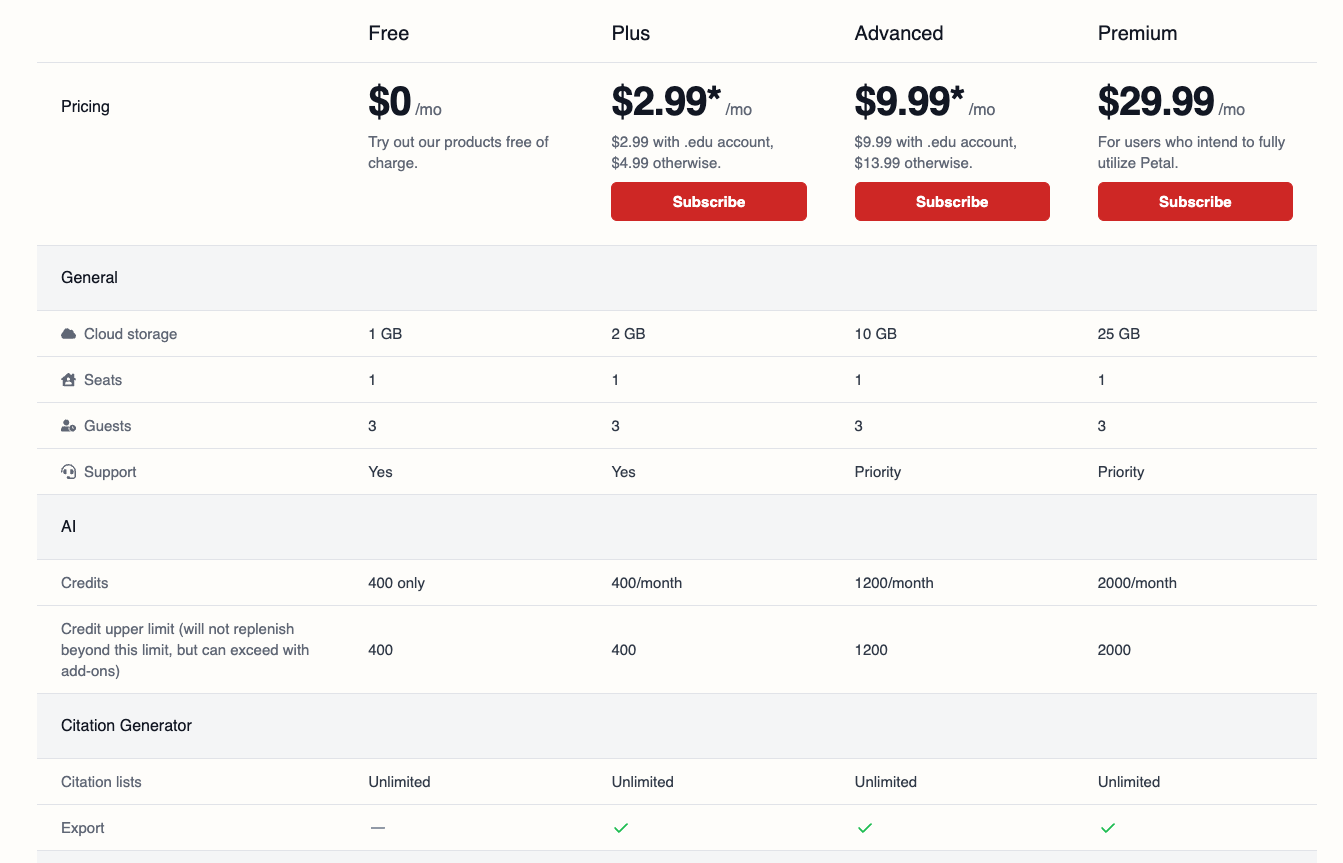The image size is (1343, 863).
Task: Click the AI section header
Action: (x=68, y=527)
